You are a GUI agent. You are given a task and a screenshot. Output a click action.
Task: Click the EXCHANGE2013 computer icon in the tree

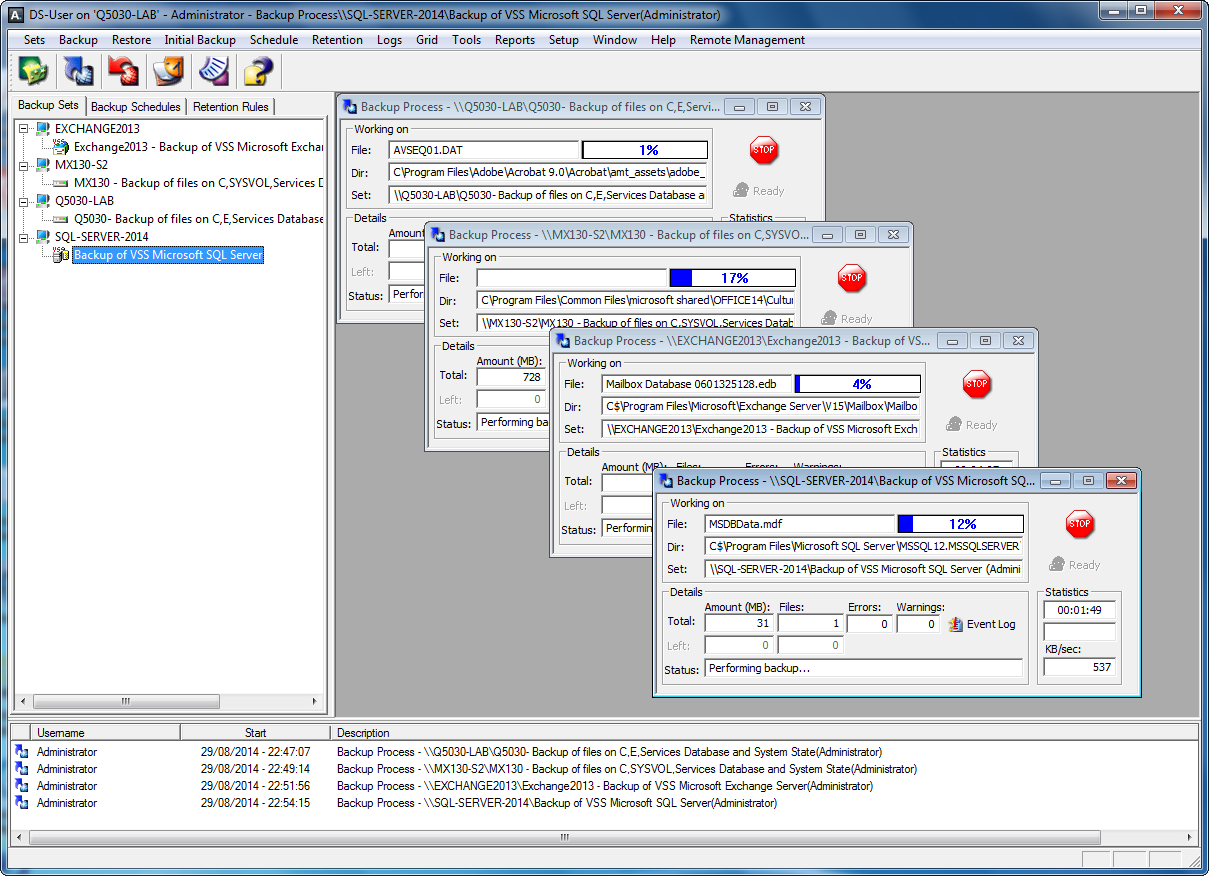pos(43,129)
